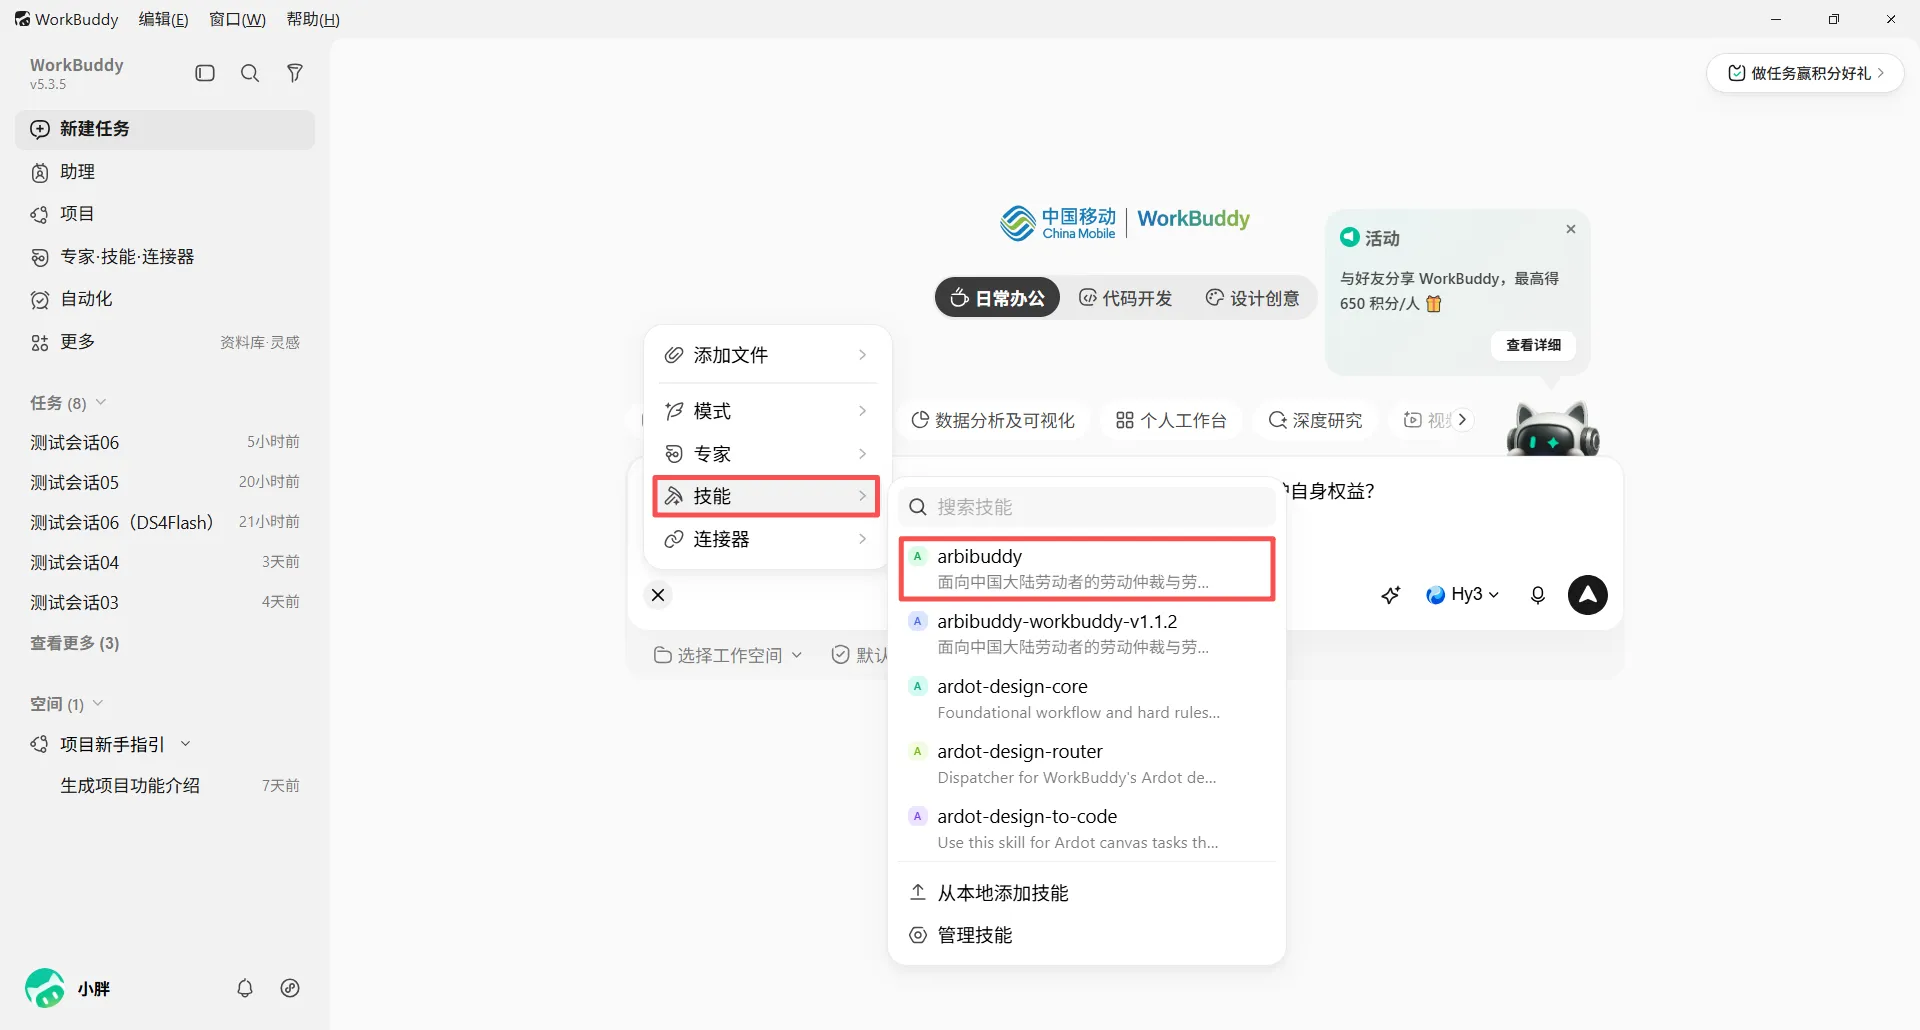
Task: Select ardot-design-to-code skill
Action: (x=1087, y=829)
